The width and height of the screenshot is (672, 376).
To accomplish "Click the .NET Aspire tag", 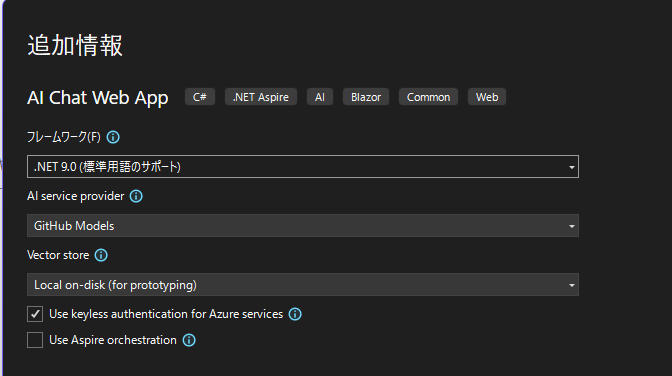I will click(x=261, y=97).
